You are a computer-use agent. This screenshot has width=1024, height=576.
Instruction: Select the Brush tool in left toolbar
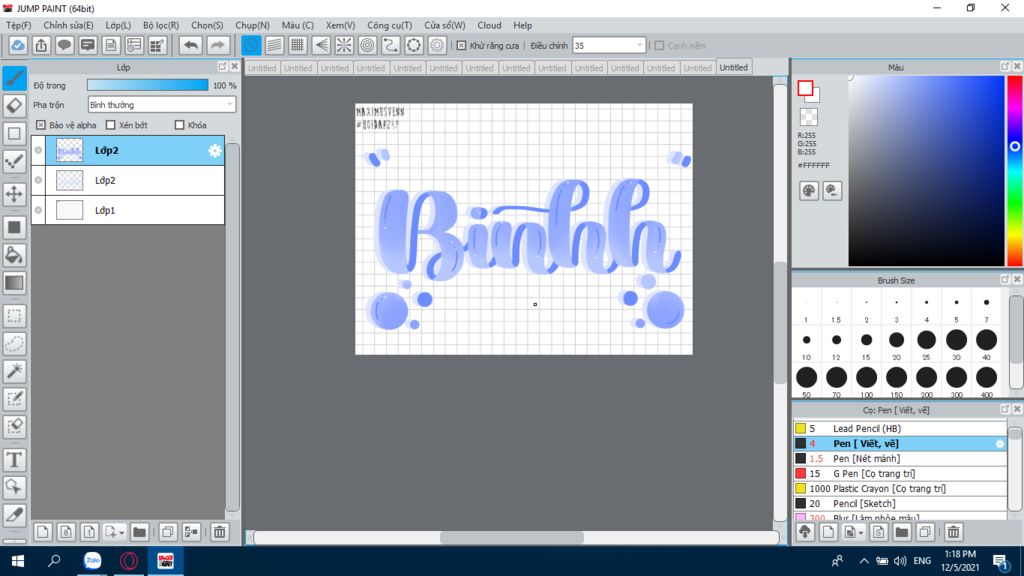point(14,78)
